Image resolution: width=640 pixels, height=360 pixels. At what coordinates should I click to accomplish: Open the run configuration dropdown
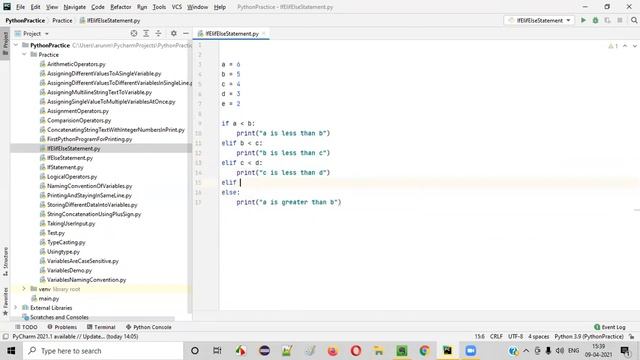[x=539, y=20]
